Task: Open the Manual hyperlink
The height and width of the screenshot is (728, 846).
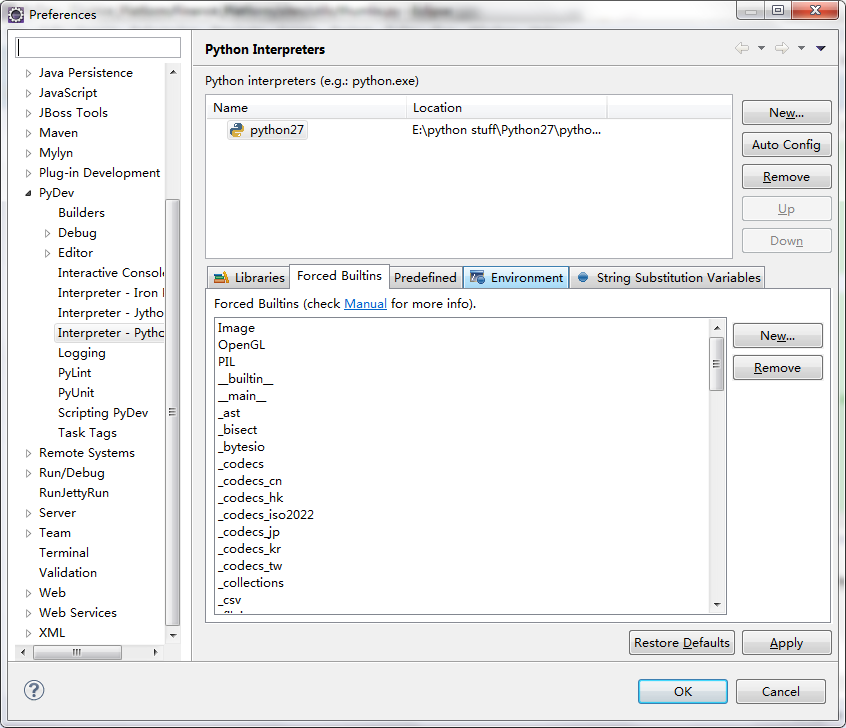Action: [365, 304]
